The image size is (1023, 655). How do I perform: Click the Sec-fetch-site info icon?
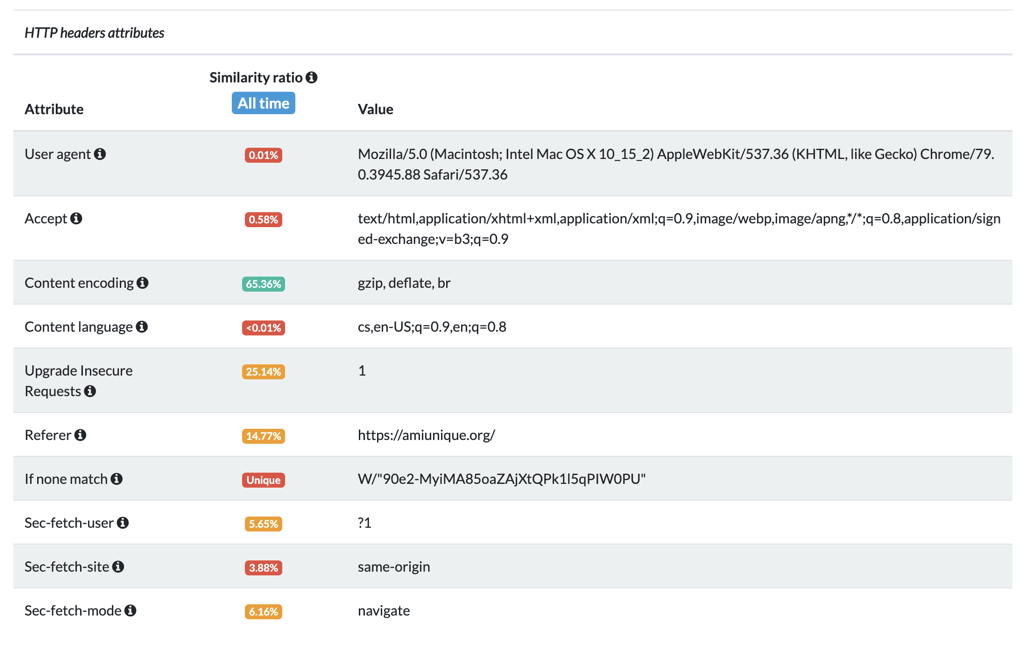click(118, 567)
